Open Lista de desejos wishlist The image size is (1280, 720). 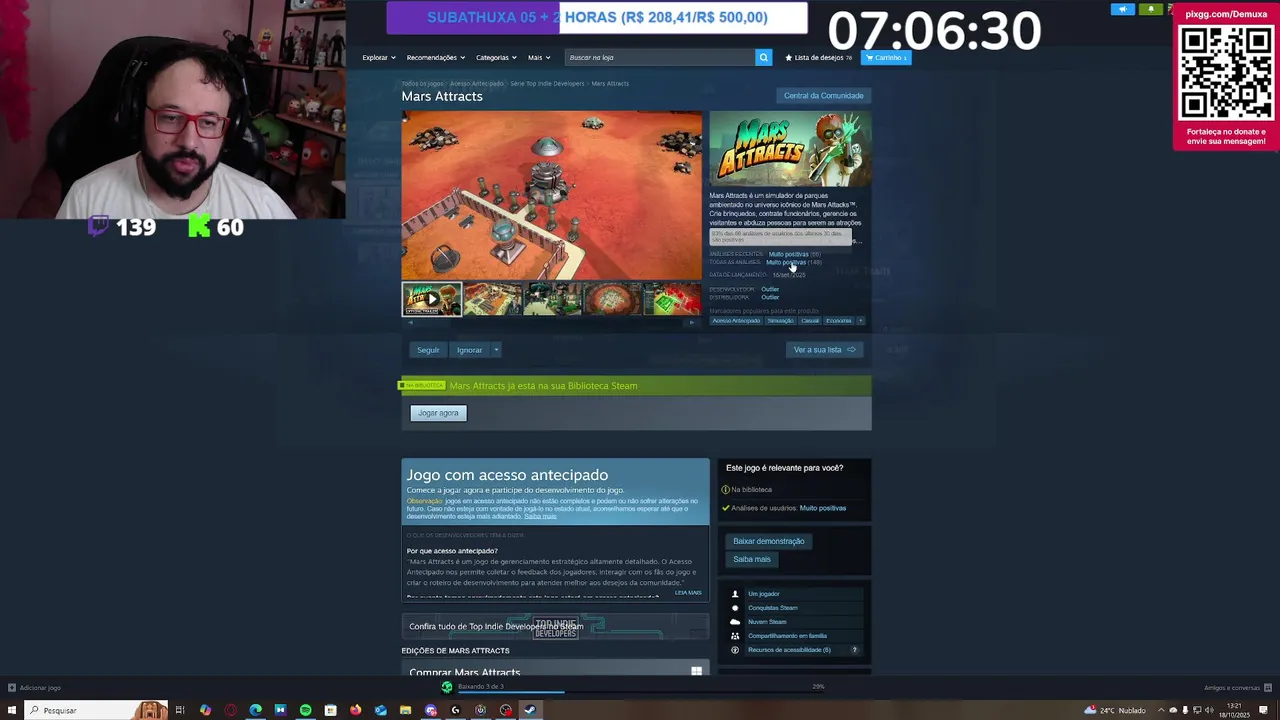[x=819, y=57]
